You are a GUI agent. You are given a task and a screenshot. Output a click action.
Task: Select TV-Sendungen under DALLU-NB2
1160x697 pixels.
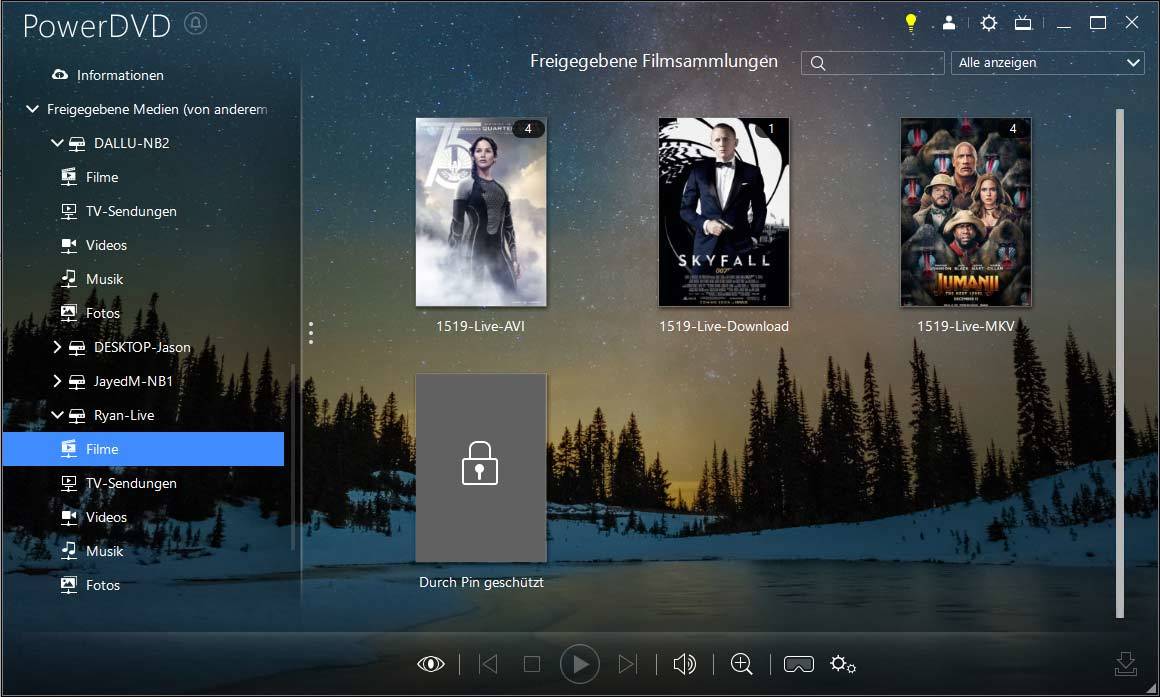tap(131, 211)
